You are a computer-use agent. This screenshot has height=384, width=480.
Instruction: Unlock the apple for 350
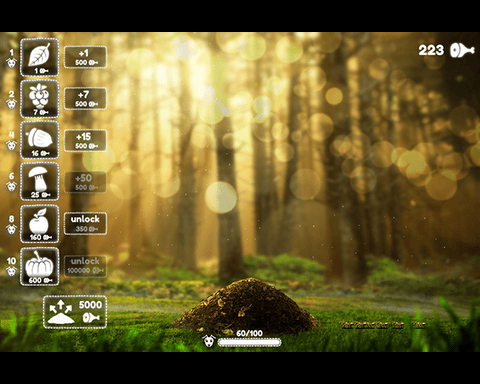click(x=85, y=223)
